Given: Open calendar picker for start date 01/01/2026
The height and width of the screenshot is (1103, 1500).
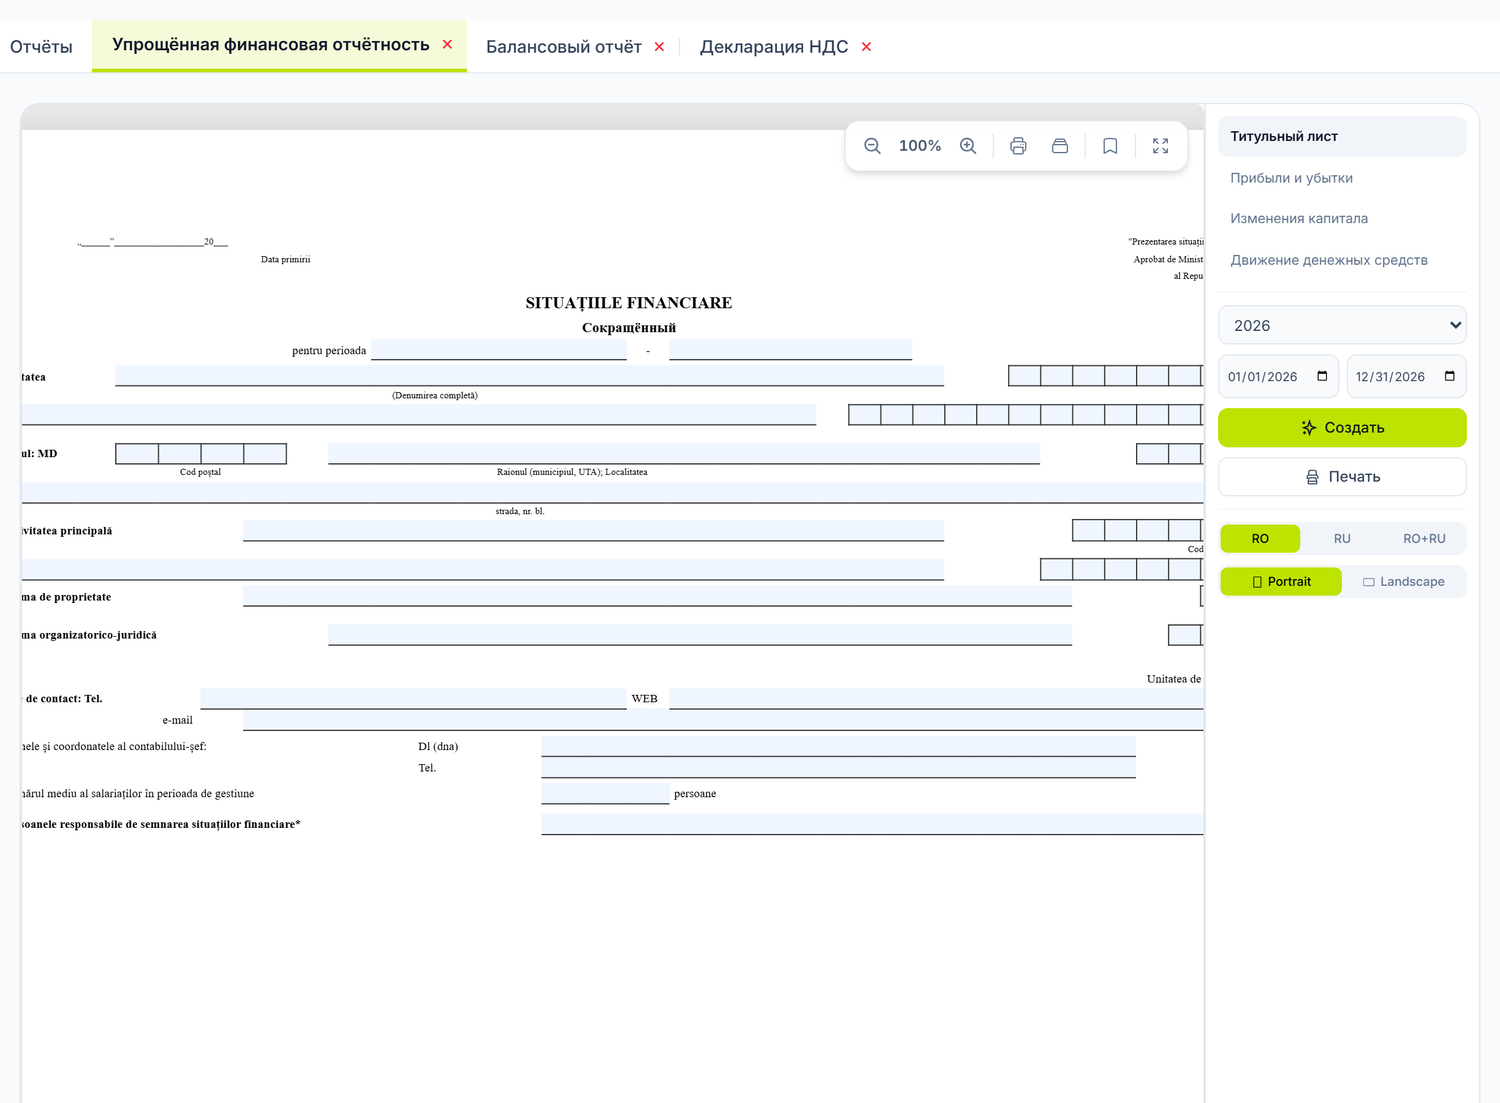Looking at the screenshot, I should pyautogui.click(x=1322, y=376).
